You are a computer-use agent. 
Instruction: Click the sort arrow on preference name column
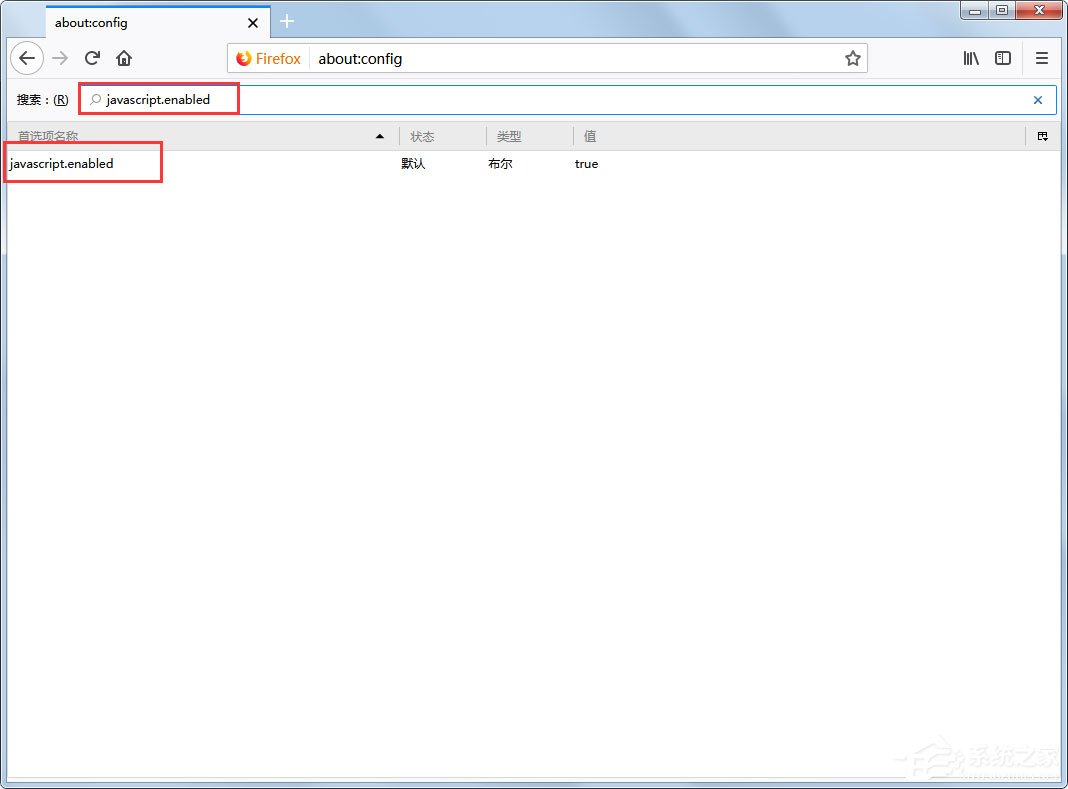(x=379, y=135)
